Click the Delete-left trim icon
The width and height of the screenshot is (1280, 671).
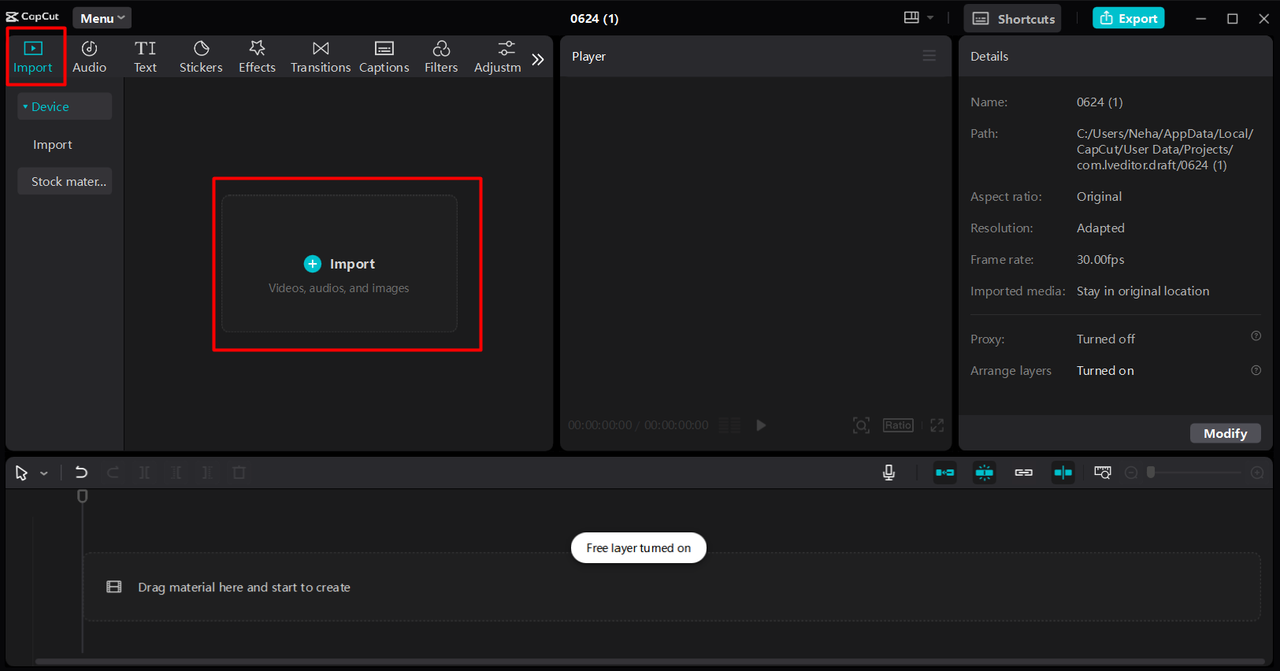point(176,473)
